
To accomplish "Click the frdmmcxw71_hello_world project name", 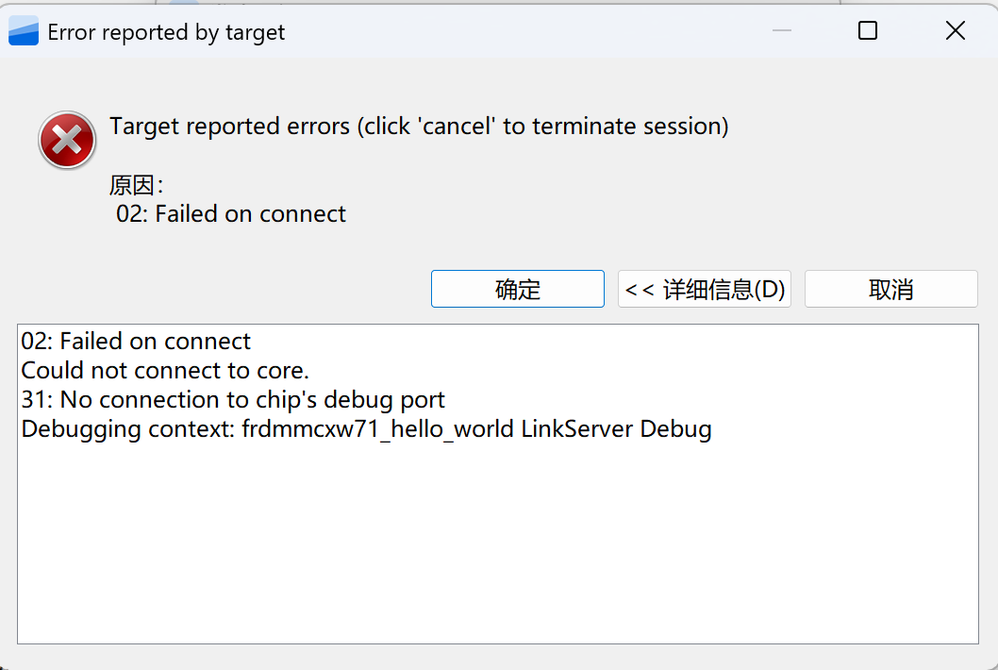I will [378, 430].
